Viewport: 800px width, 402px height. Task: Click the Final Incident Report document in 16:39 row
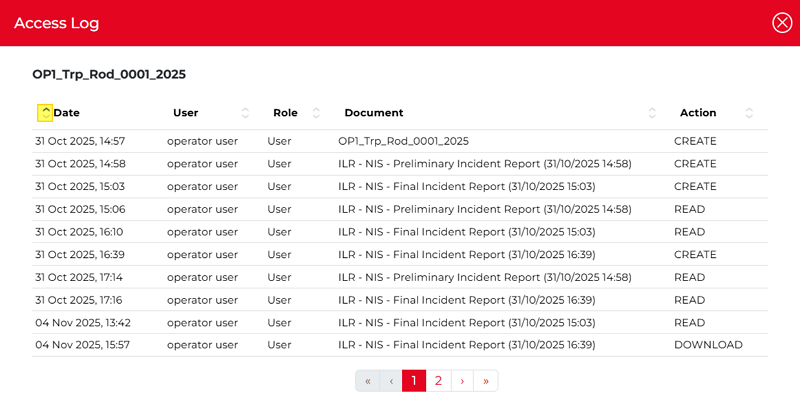coord(467,255)
